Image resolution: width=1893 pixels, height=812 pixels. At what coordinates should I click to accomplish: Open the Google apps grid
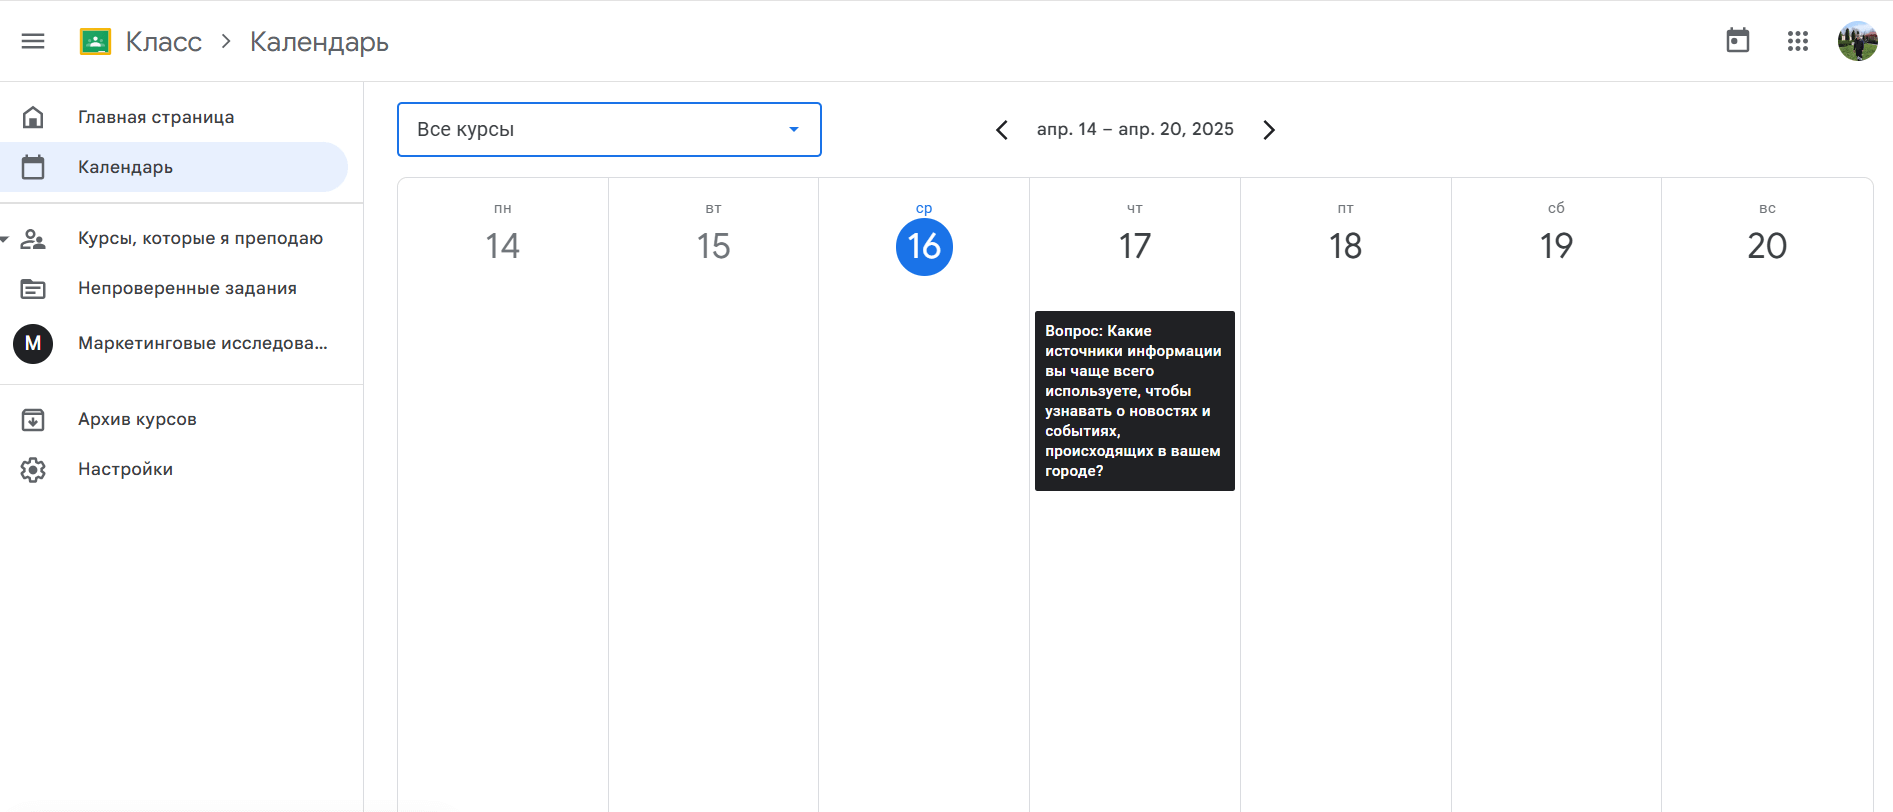(x=1797, y=41)
